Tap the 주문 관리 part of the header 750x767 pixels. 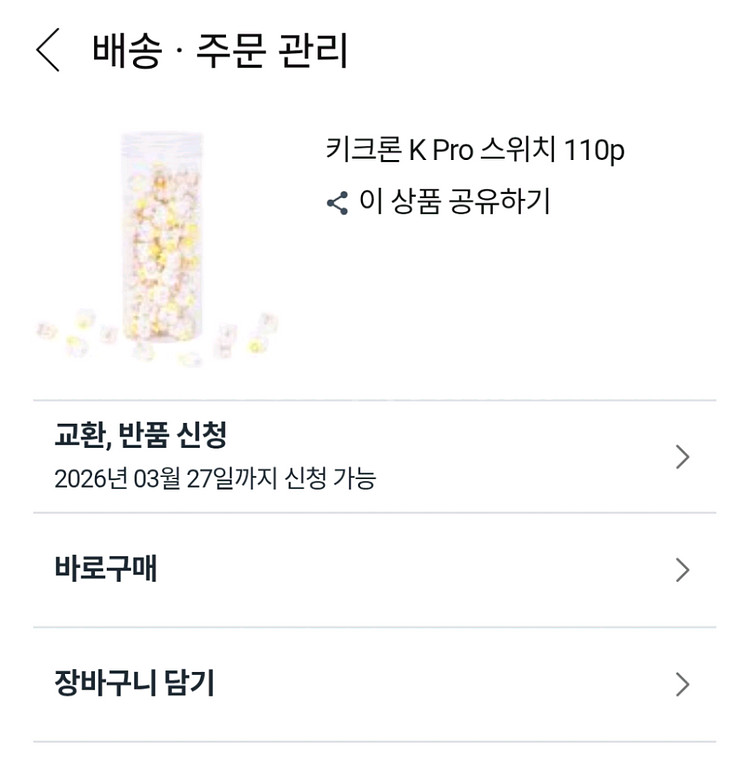(x=270, y=51)
